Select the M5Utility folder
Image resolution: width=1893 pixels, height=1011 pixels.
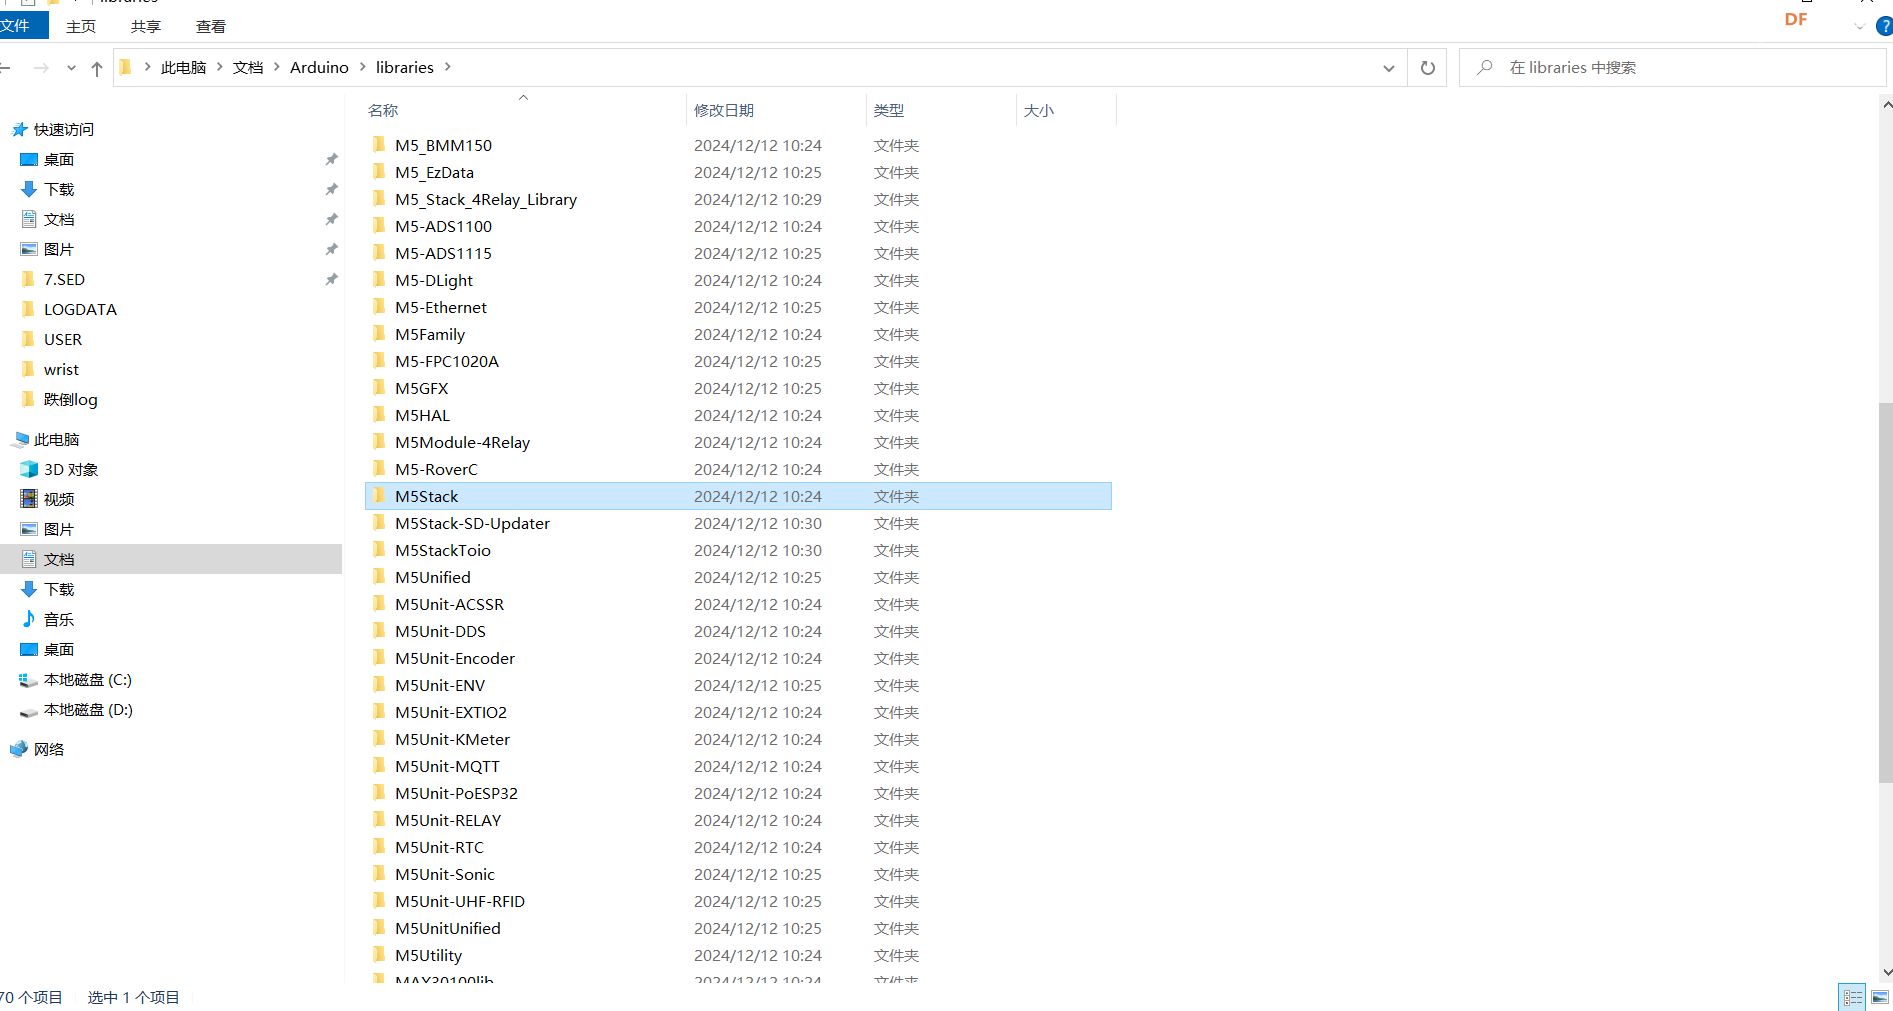coord(738,955)
